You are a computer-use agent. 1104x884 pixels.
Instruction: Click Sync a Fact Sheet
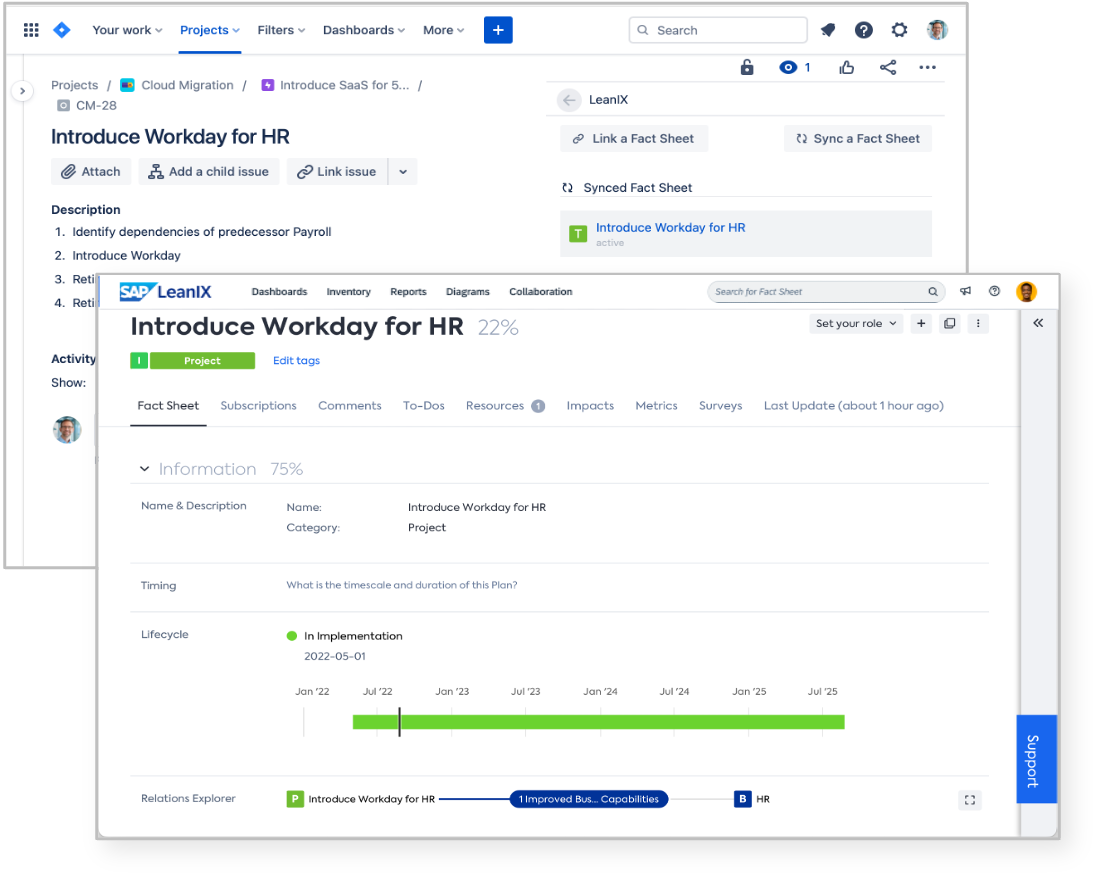[x=858, y=139]
